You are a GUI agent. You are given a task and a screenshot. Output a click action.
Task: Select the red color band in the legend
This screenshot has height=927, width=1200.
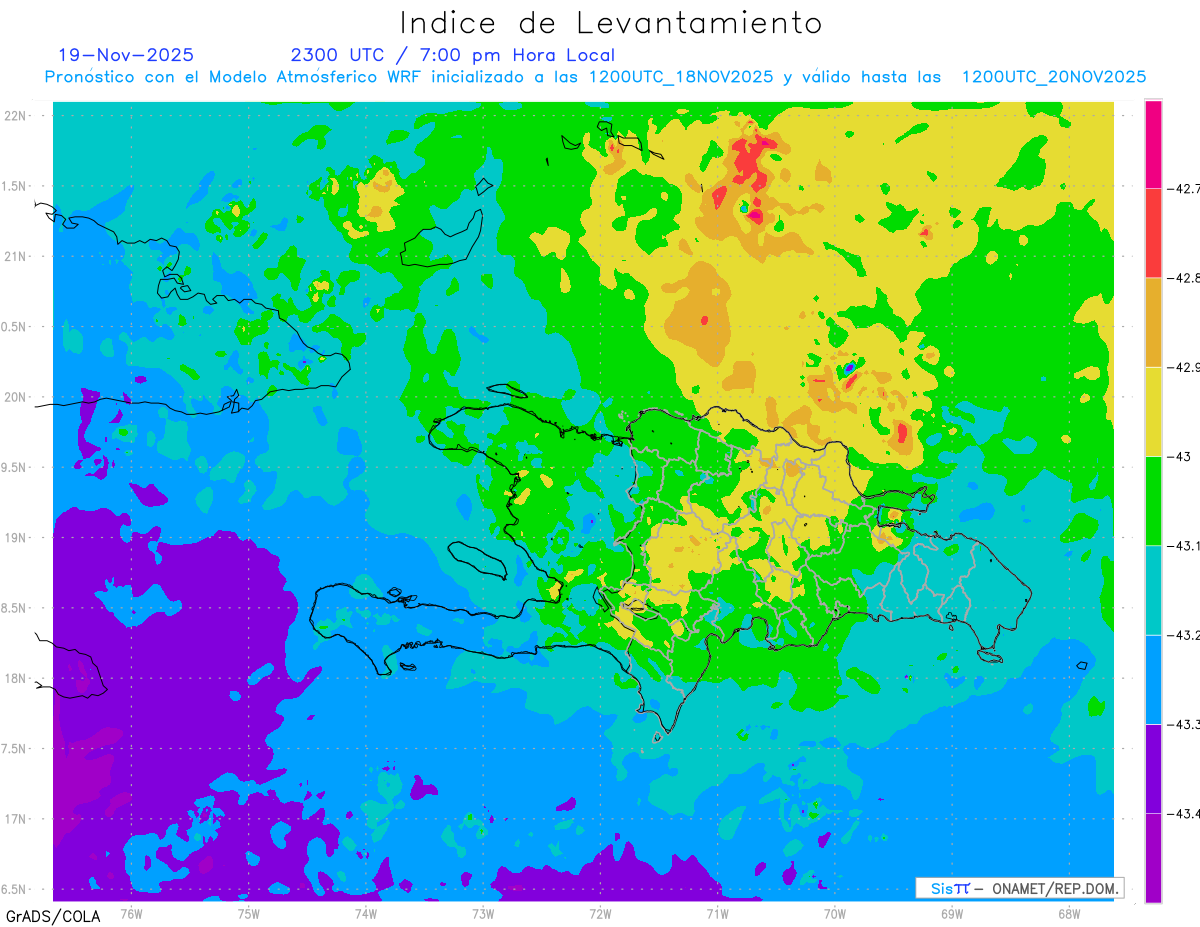[1153, 233]
